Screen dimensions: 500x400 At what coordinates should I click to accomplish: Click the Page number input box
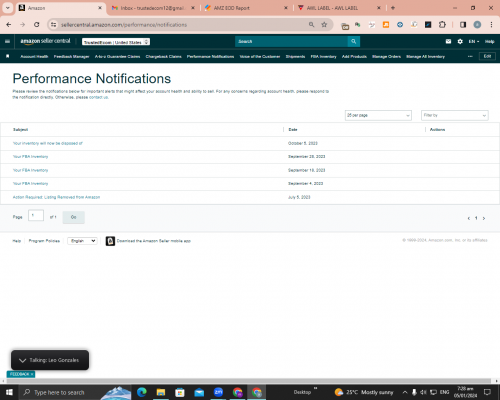[x=36, y=216]
